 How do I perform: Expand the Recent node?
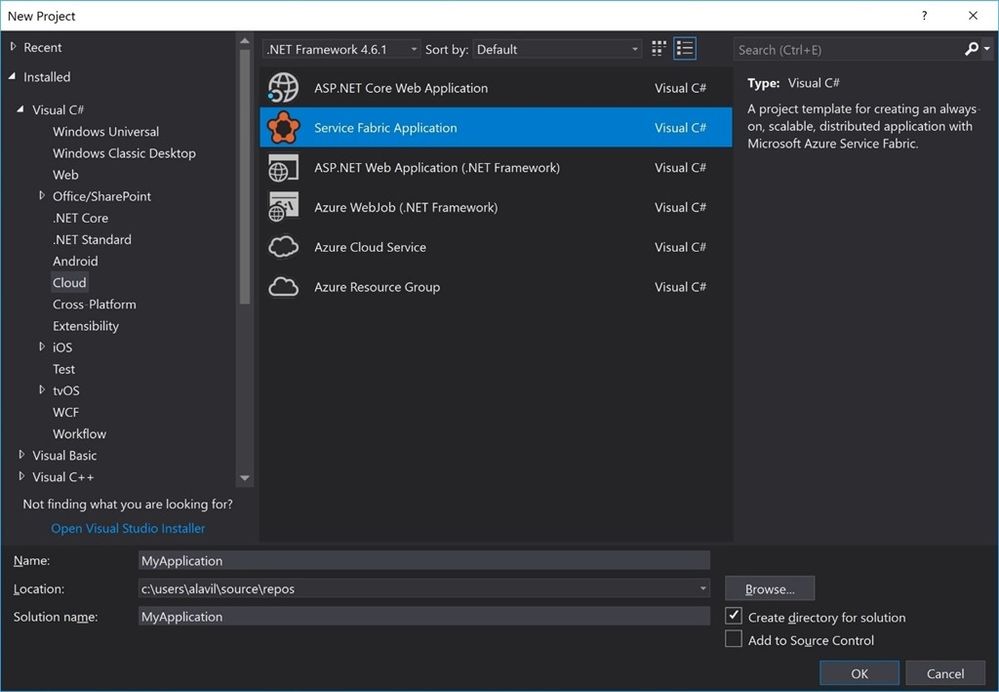click(x=13, y=47)
